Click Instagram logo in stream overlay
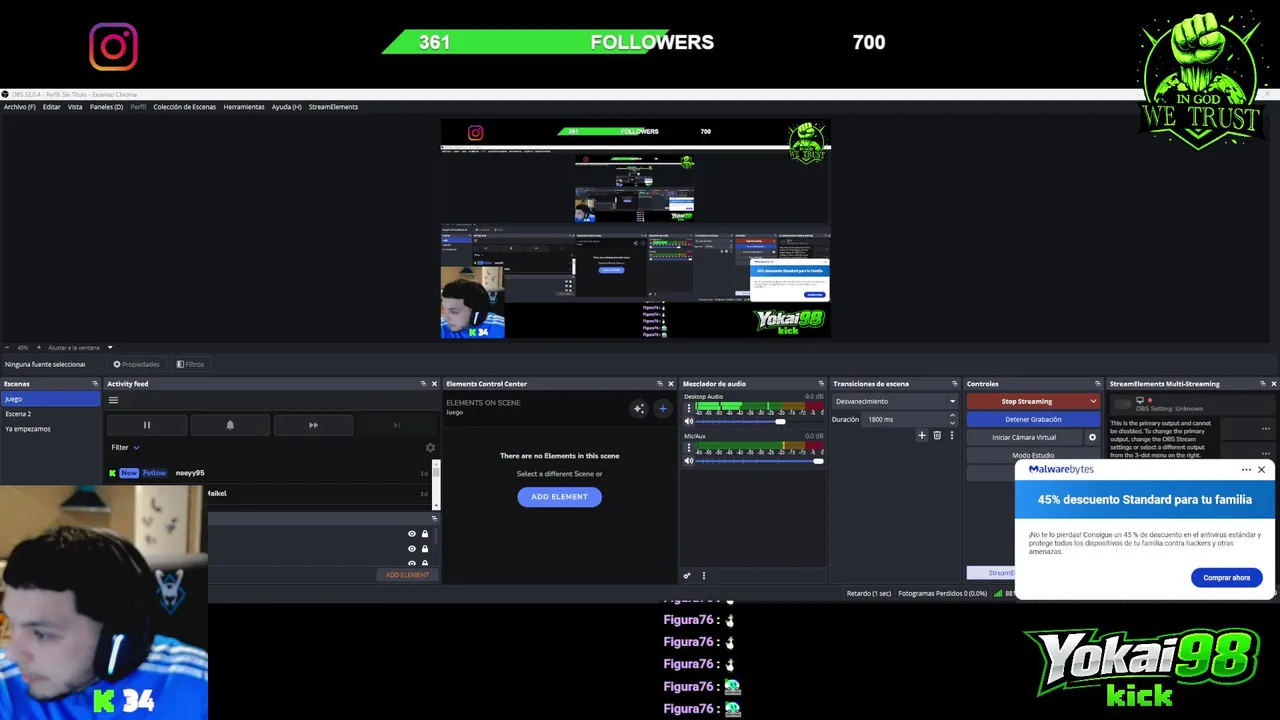This screenshot has height=720, width=1280. point(113,46)
